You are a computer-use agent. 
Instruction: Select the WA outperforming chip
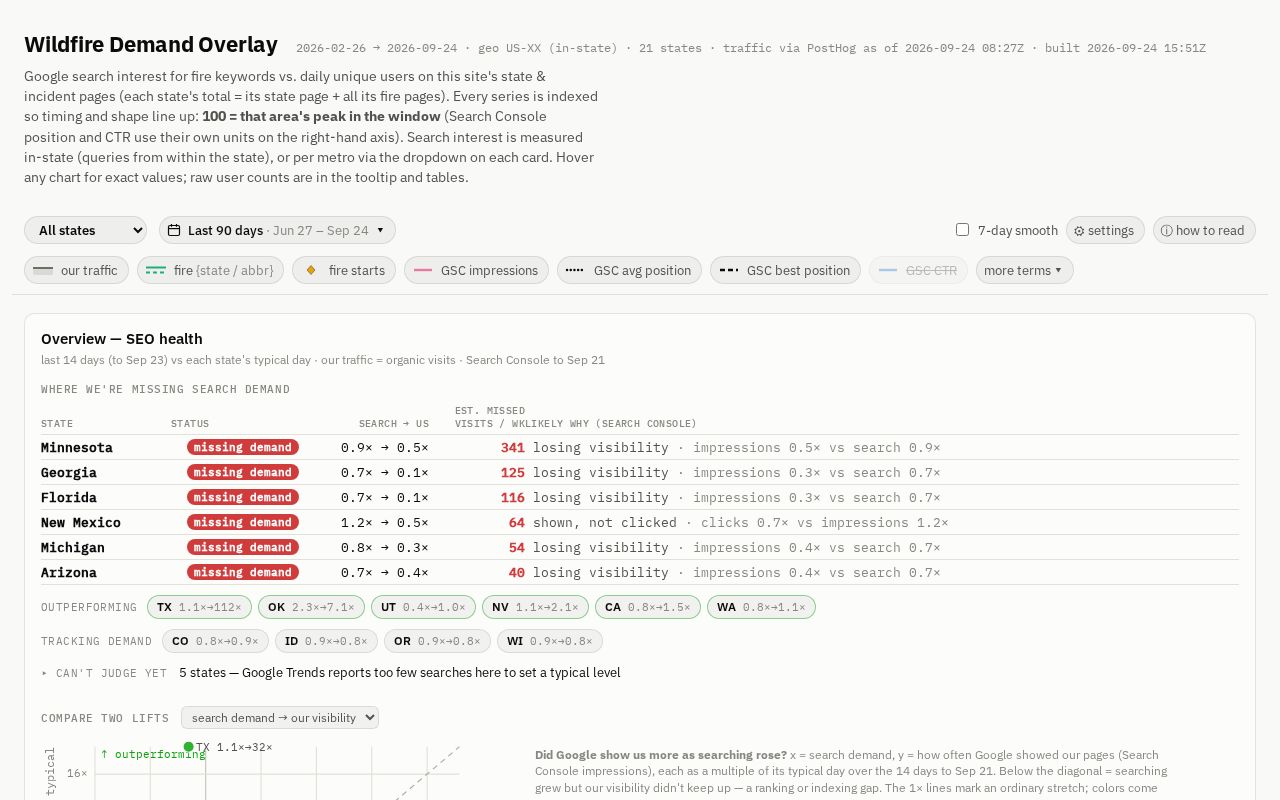tap(761, 607)
